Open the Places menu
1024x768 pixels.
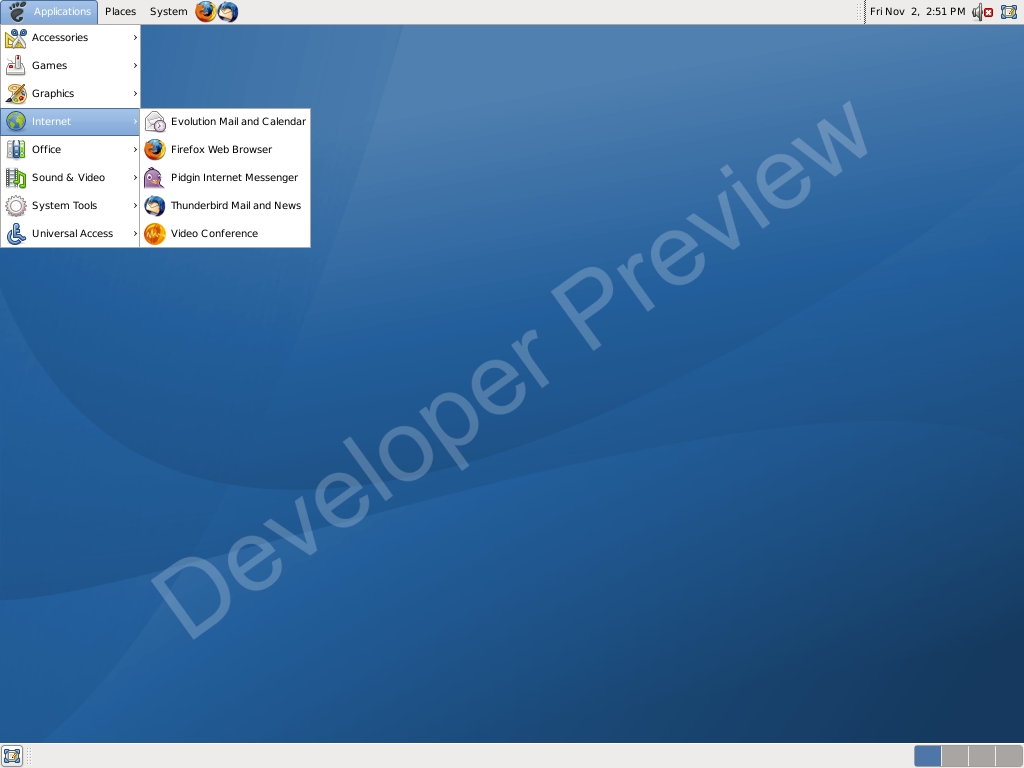coord(120,12)
